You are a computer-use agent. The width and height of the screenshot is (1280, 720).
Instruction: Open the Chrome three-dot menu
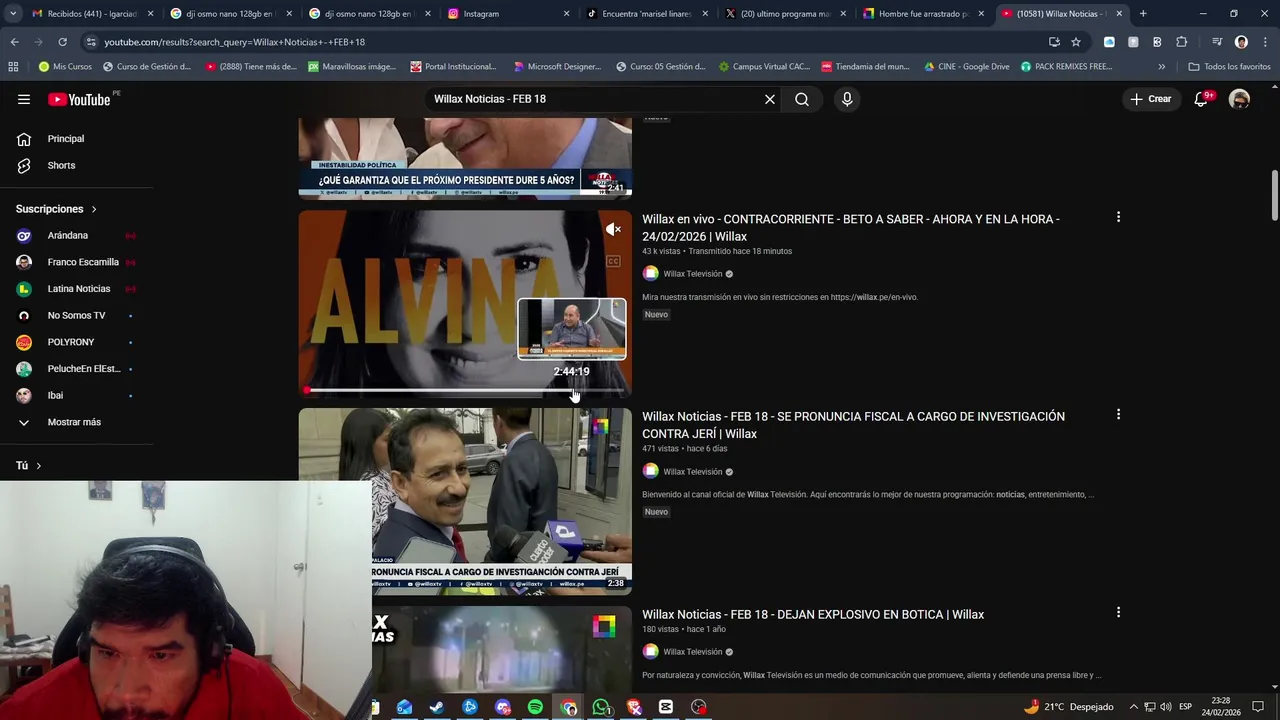click(1266, 42)
